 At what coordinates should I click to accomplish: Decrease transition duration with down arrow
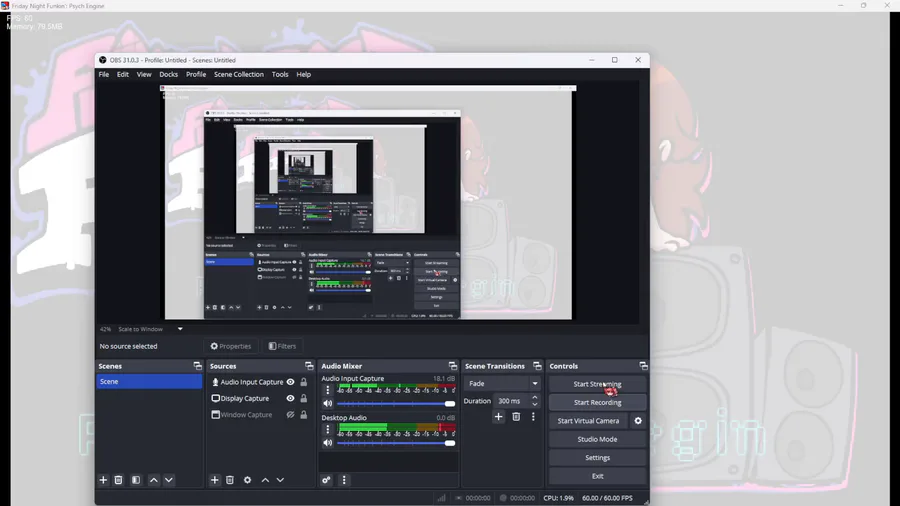pos(535,404)
